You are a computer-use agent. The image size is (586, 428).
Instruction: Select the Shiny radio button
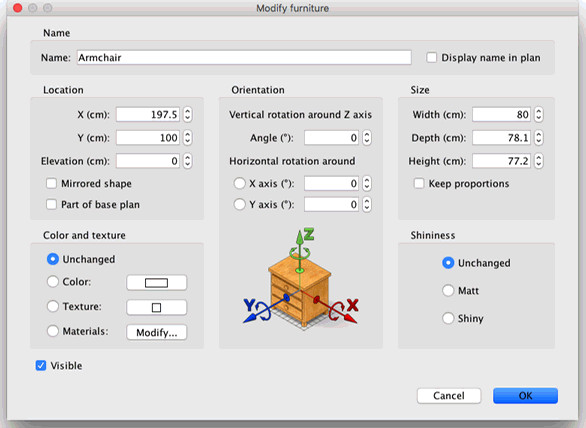[x=448, y=318]
